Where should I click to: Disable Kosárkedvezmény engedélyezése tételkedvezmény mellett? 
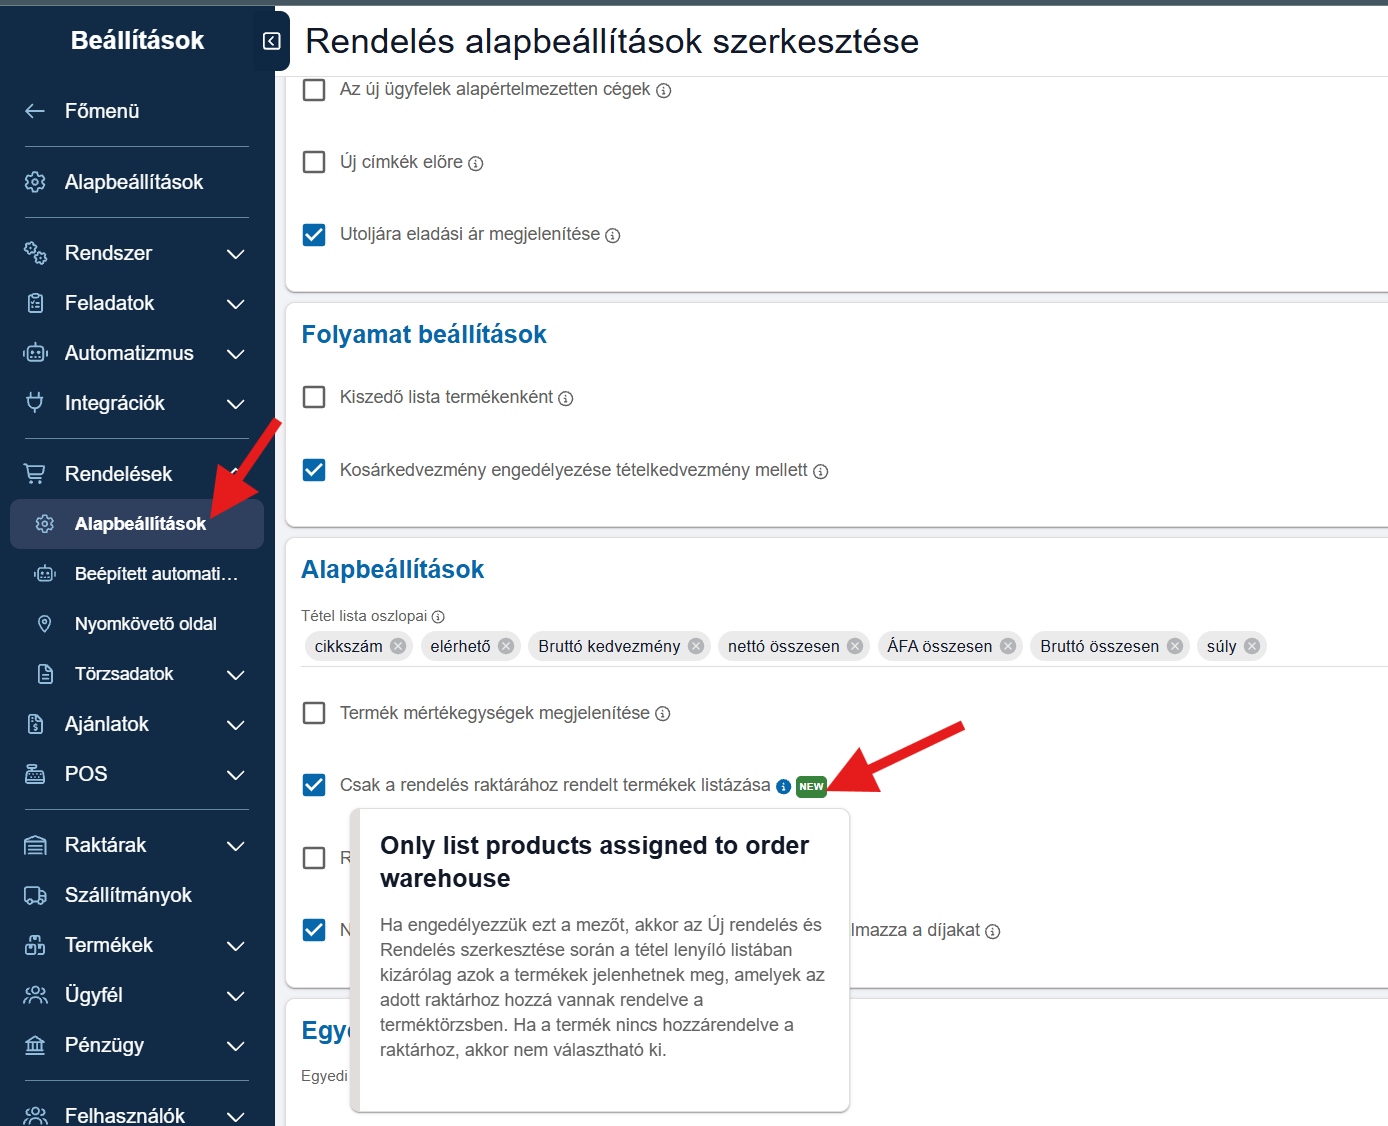(x=314, y=470)
